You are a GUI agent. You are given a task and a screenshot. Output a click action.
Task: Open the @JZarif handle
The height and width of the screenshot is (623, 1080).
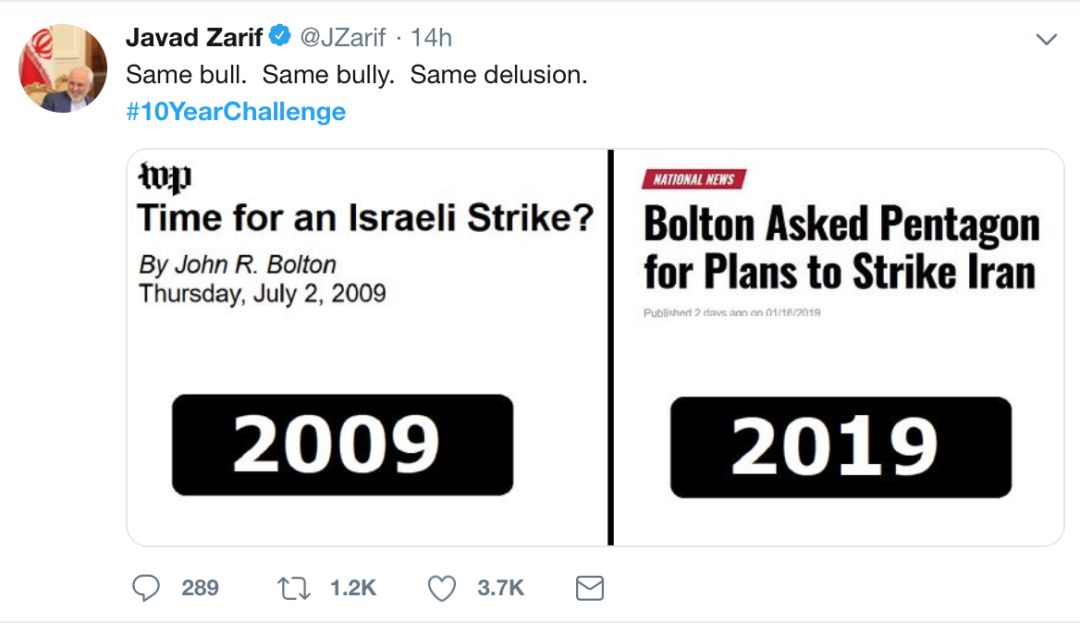pyautogui.click(x=342, y=37)
